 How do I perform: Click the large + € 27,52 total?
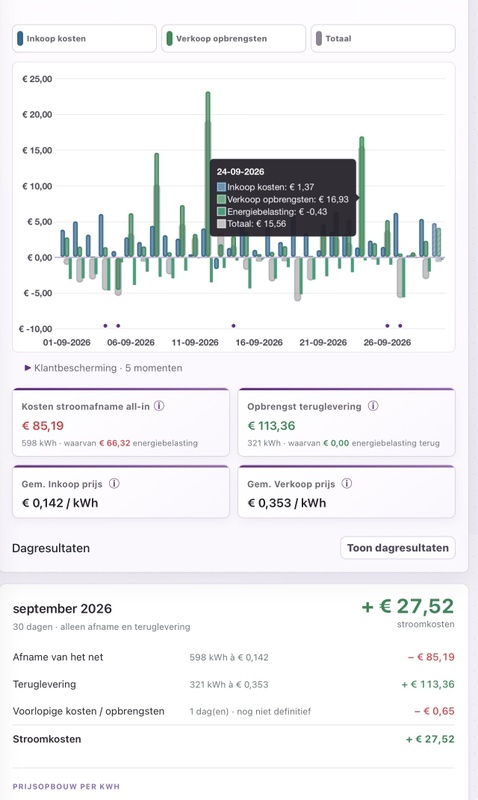coord(408,606)
